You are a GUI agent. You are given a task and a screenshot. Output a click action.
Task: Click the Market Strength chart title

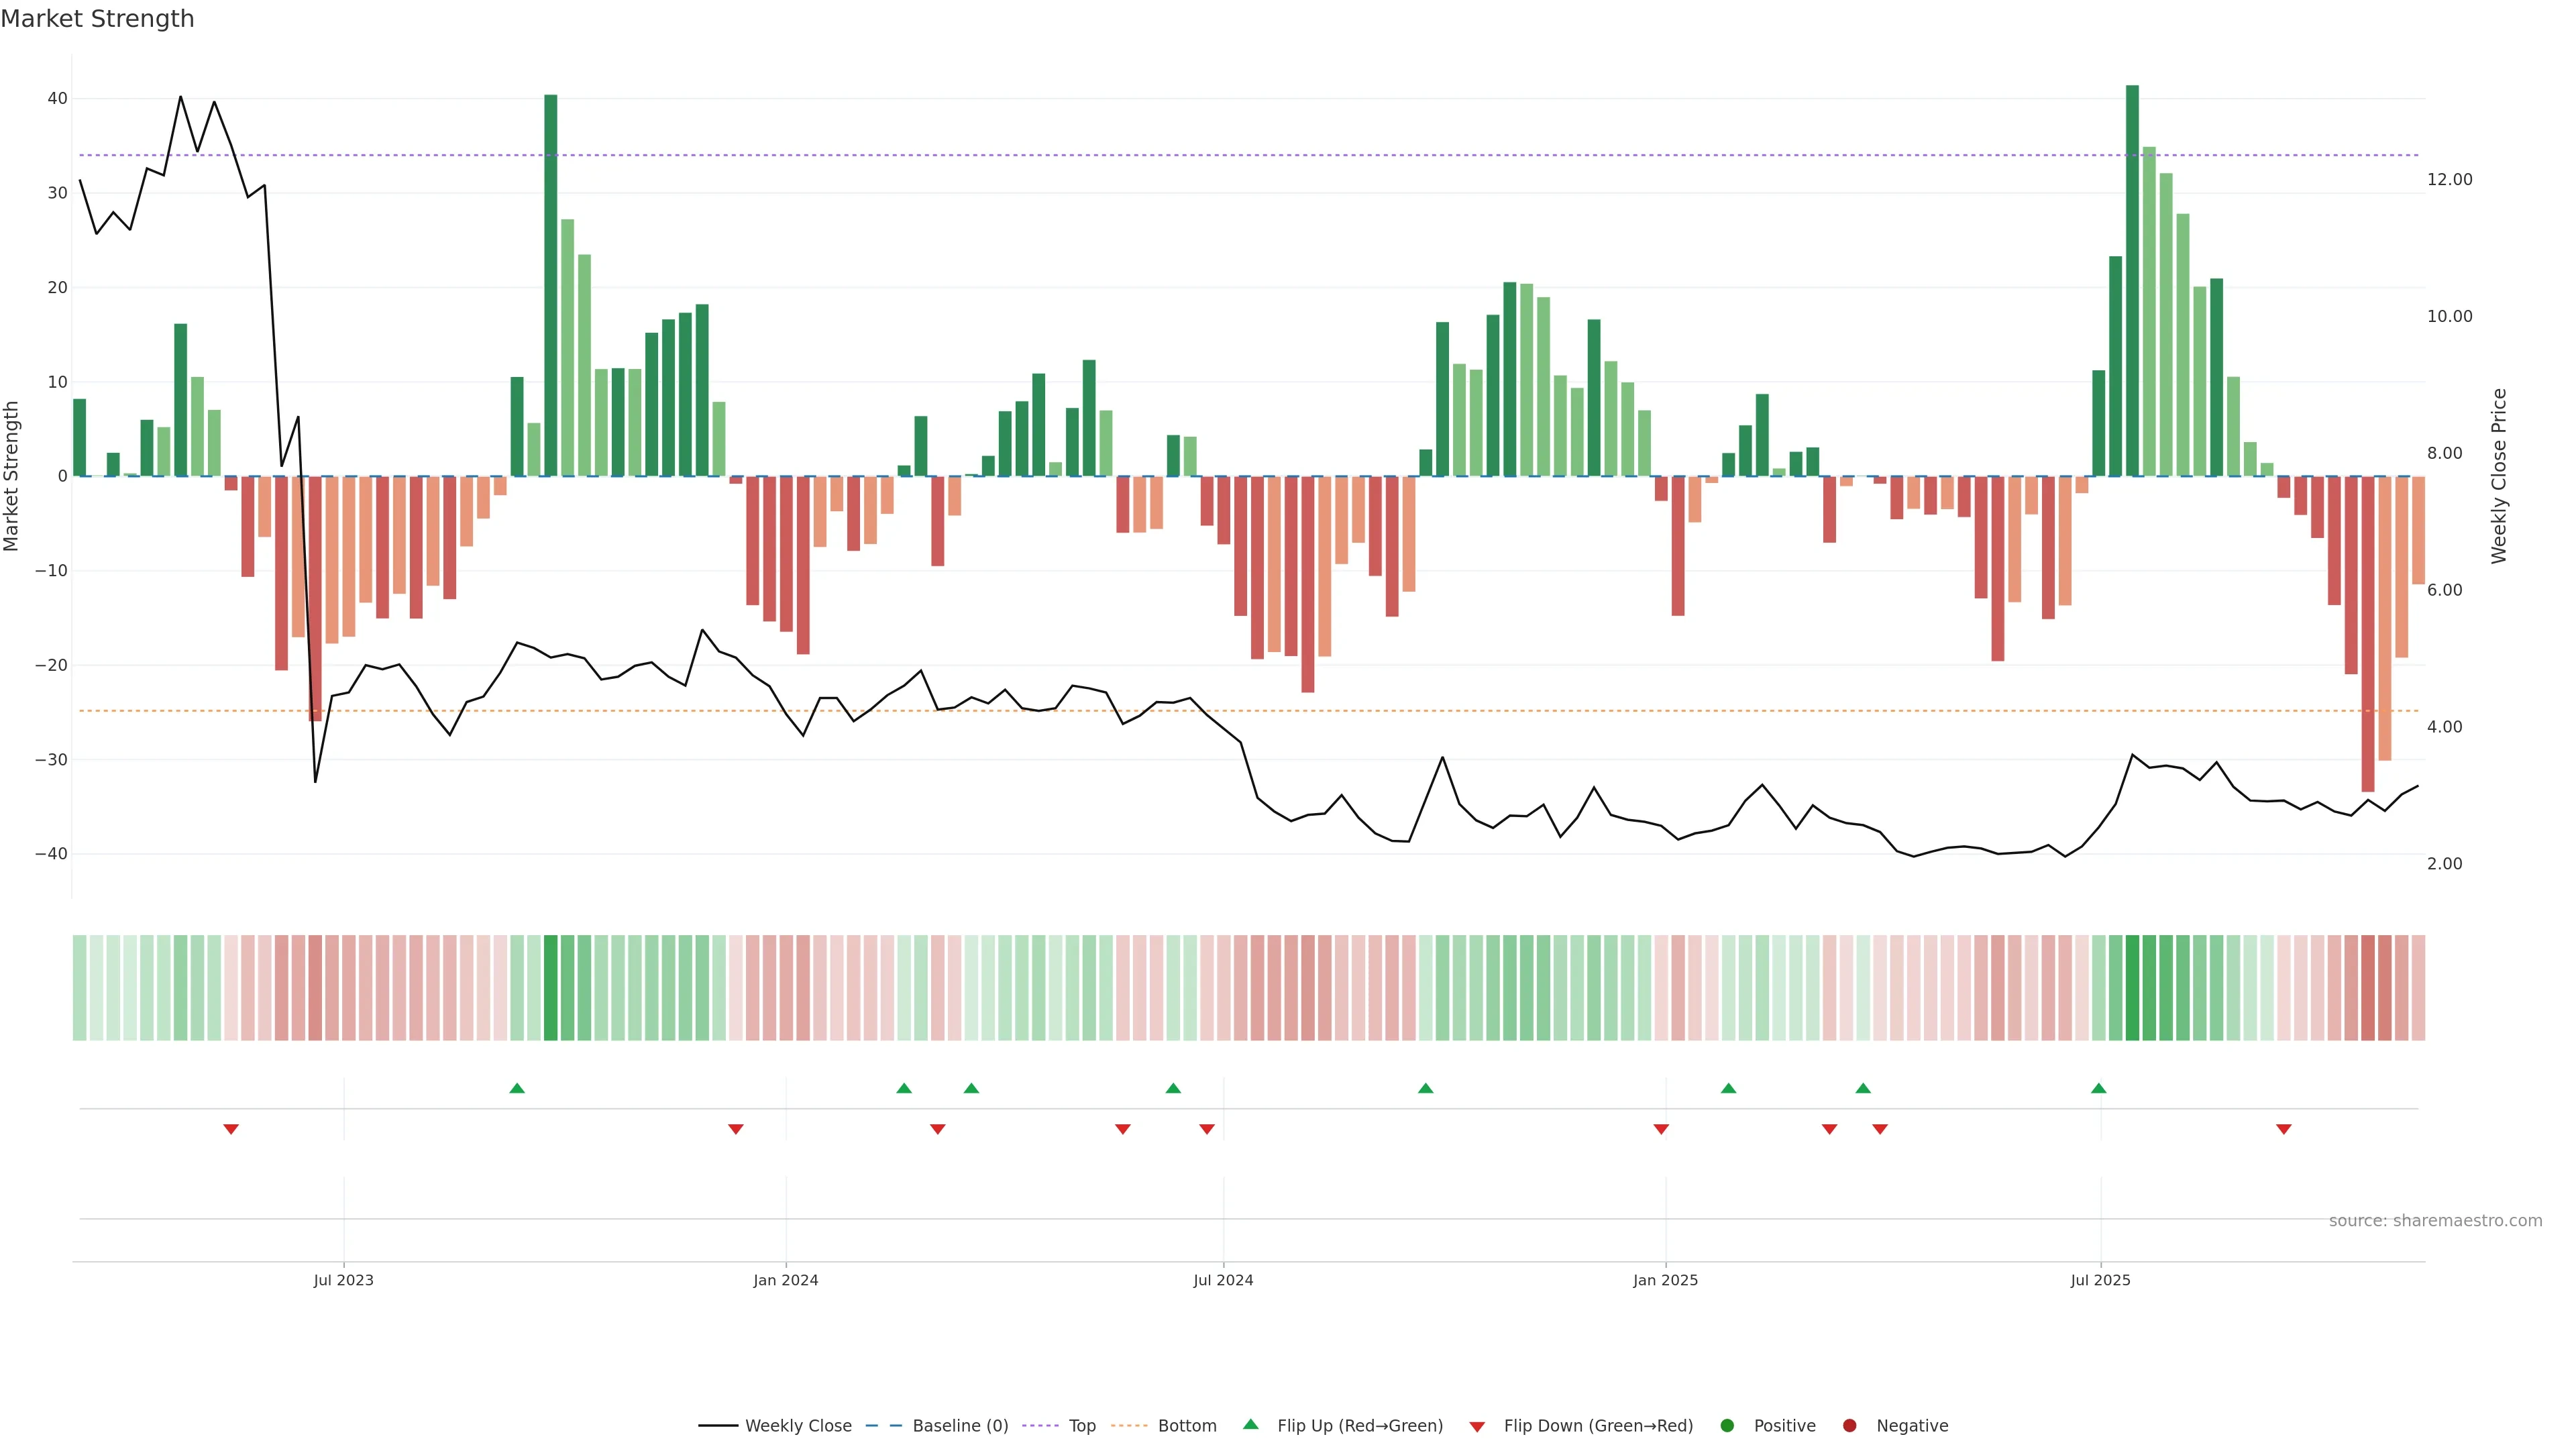click(97, 19)
